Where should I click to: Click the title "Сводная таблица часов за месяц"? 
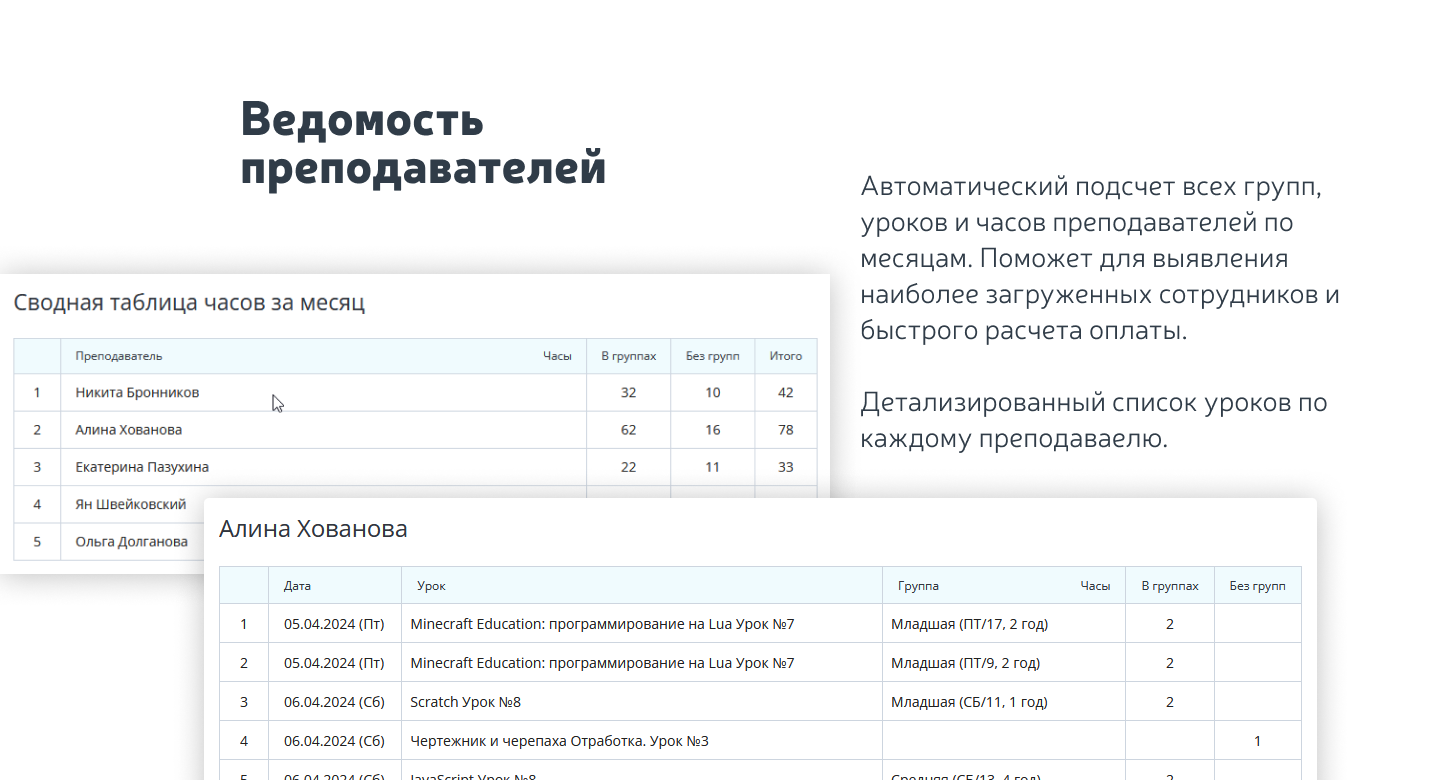click(189, 302)
